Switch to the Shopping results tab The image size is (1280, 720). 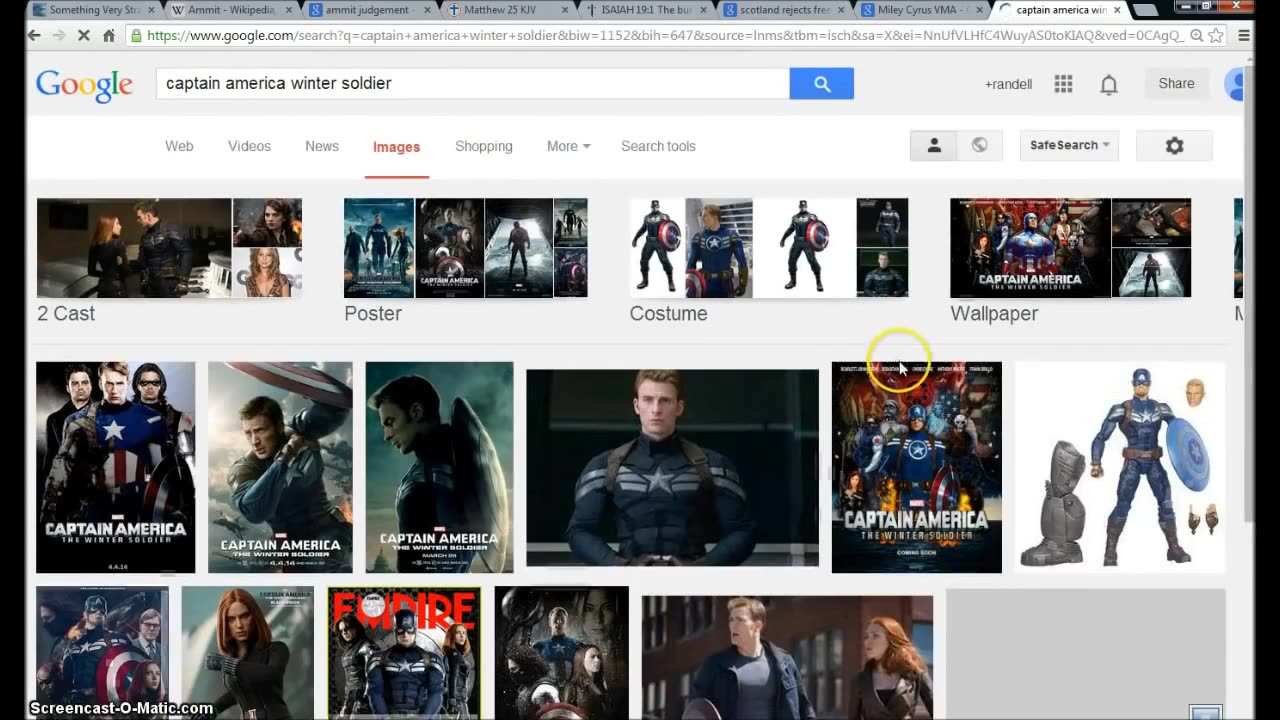(x=484, y=146)
